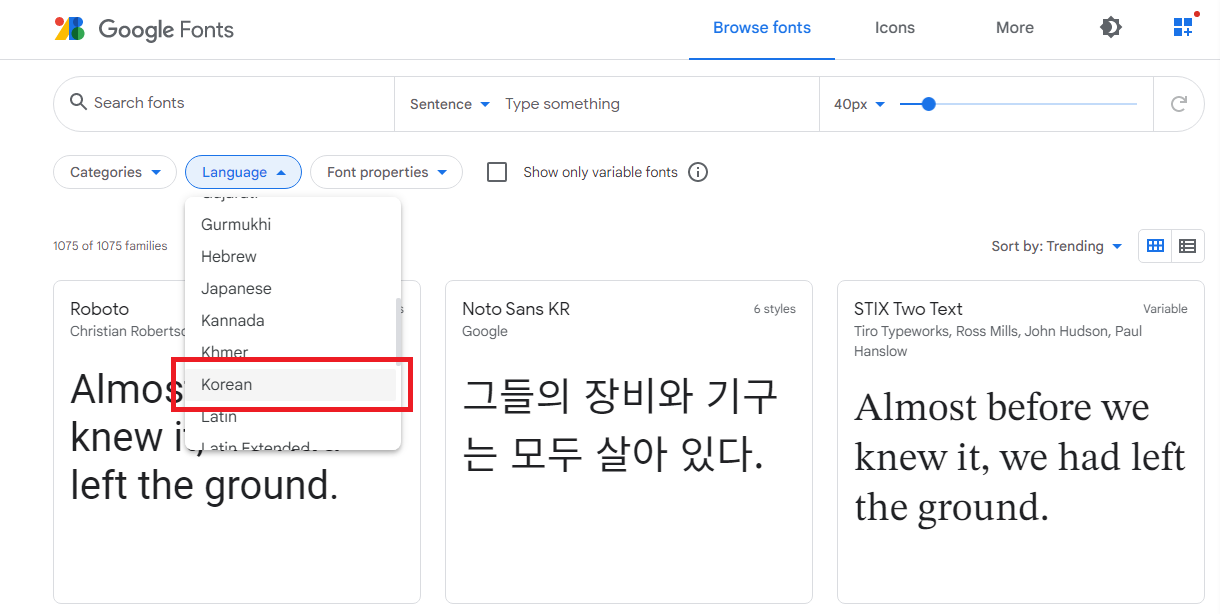1220x614 pixels.
Task: Select Latin from language list
Action: 291,416
